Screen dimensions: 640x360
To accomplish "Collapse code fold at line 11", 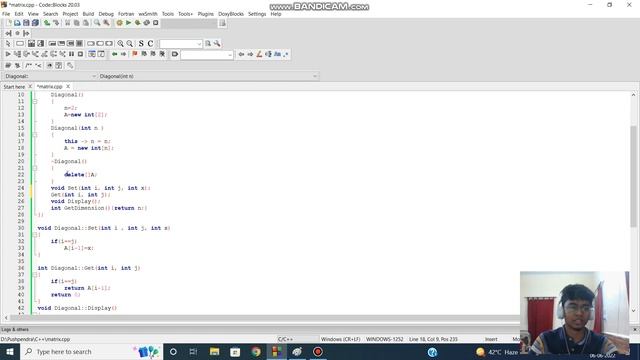I will [x=35, y=101].
